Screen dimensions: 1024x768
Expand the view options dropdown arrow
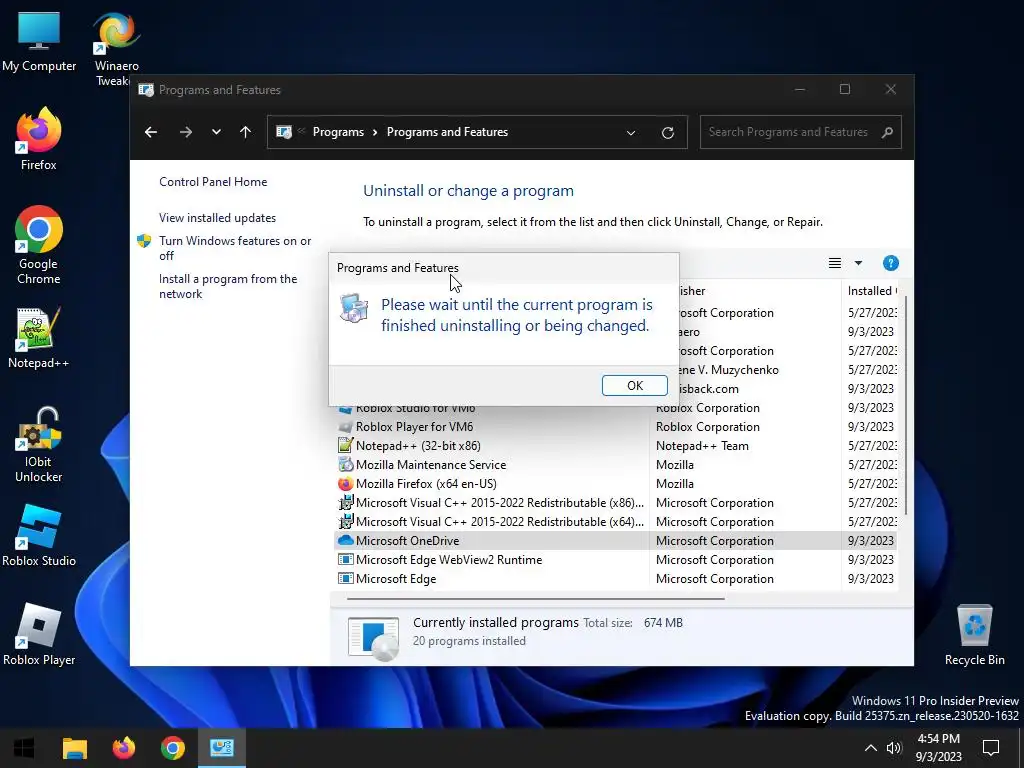[x=858, y=263]
